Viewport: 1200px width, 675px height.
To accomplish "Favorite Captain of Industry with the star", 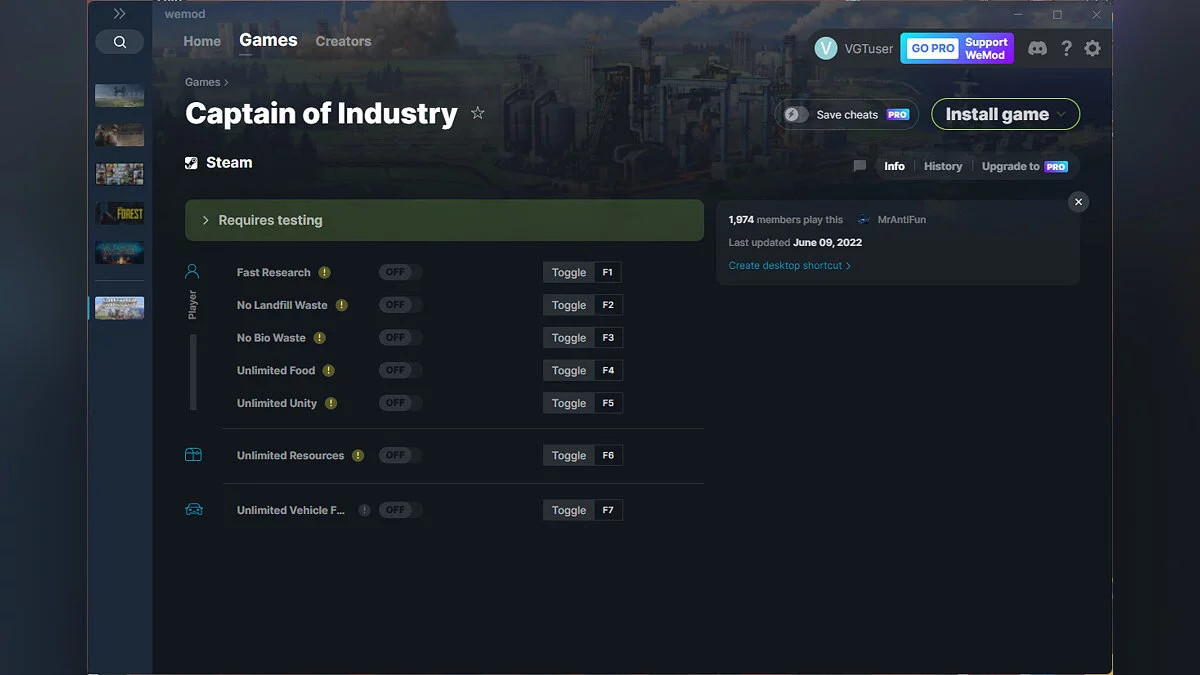I will click(x=478, y=113).
